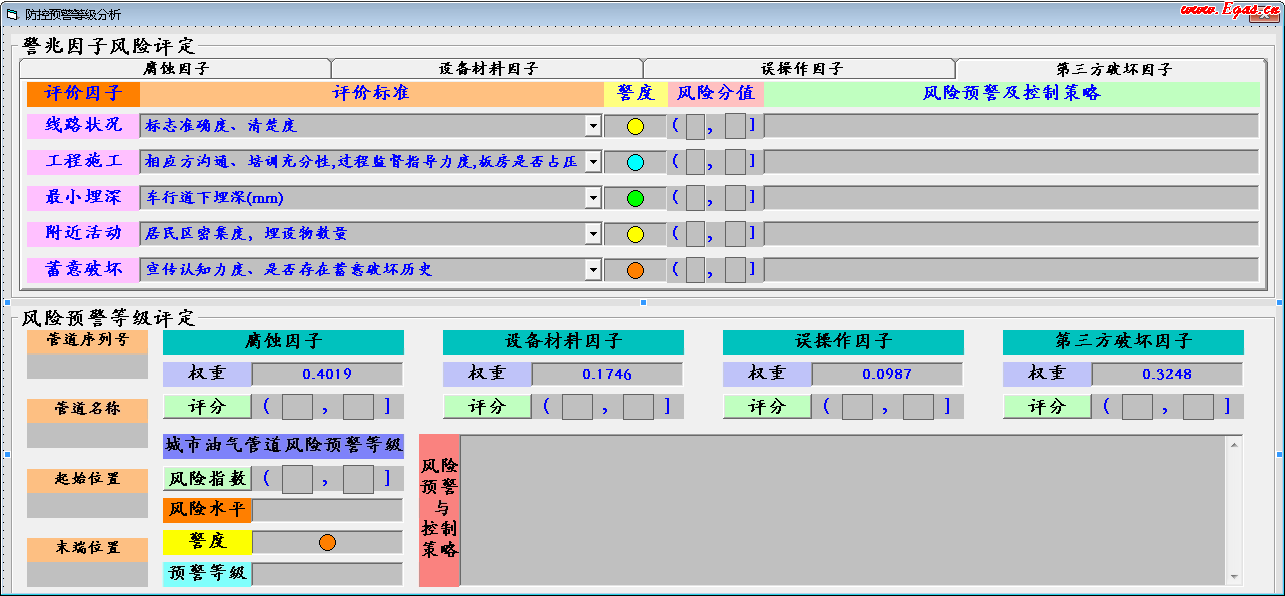Image resolution: width=1285 pixels, height=596 pixels.
Task: Click the cyan warning indicator for 工程施工
Action: click(x=635, y=163)
